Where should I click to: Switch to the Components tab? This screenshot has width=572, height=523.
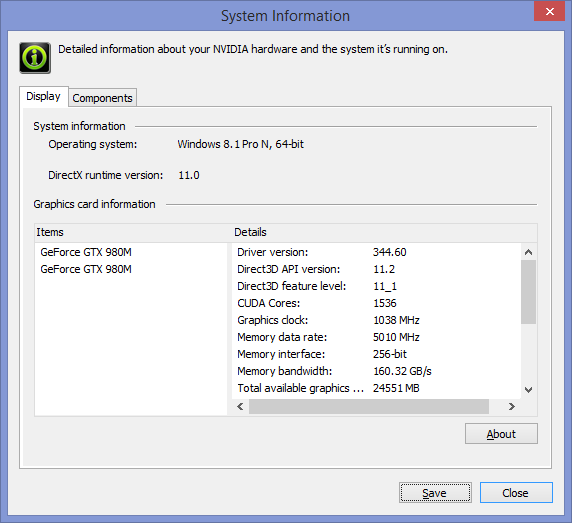click(103, 98)
